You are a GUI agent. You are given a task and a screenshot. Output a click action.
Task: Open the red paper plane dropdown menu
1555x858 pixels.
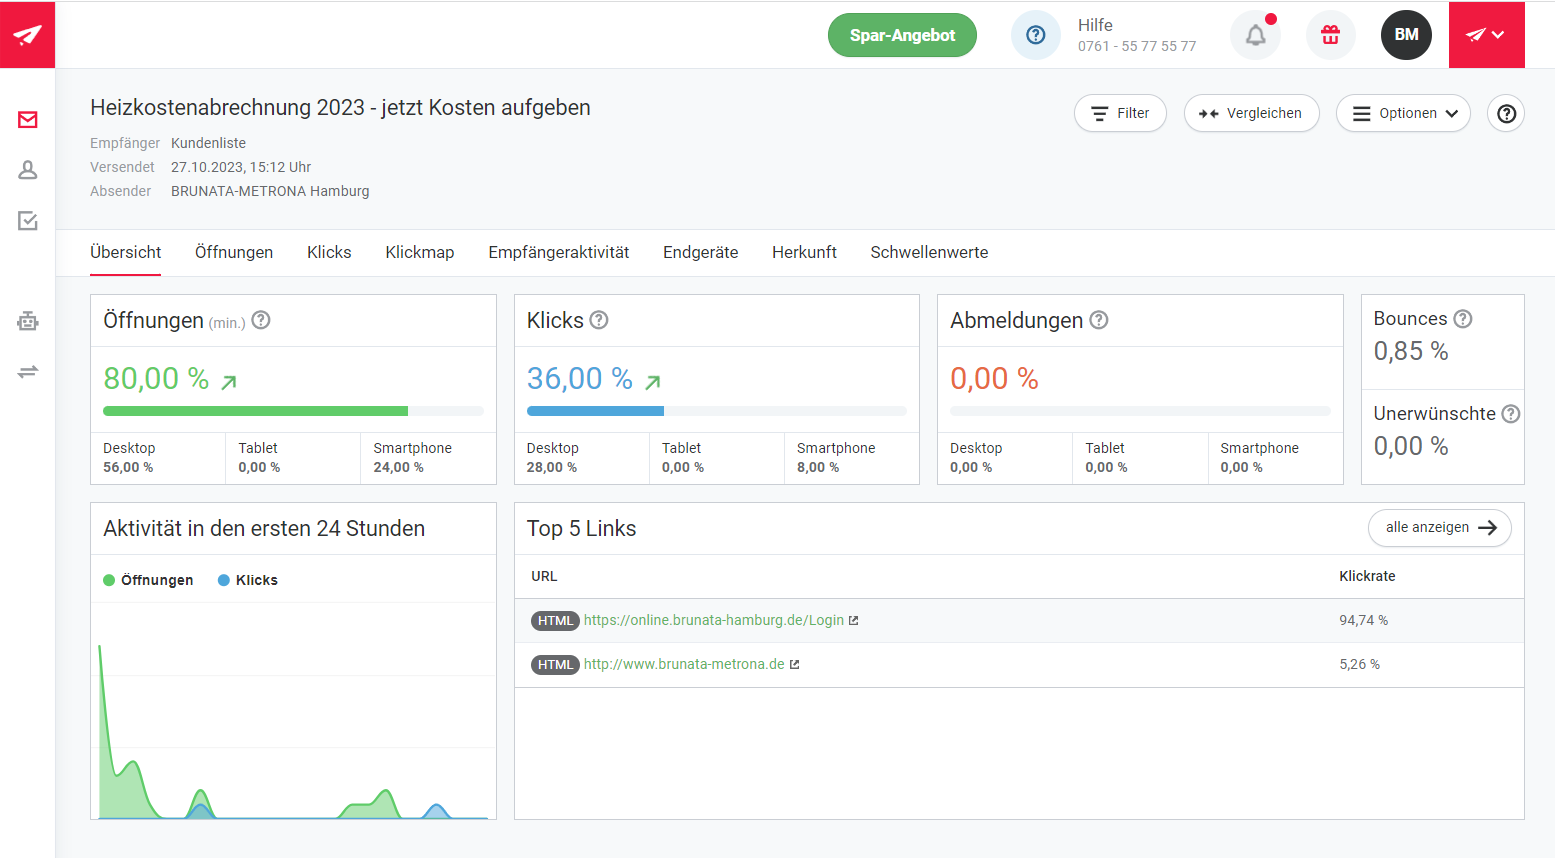point(1486,35)
